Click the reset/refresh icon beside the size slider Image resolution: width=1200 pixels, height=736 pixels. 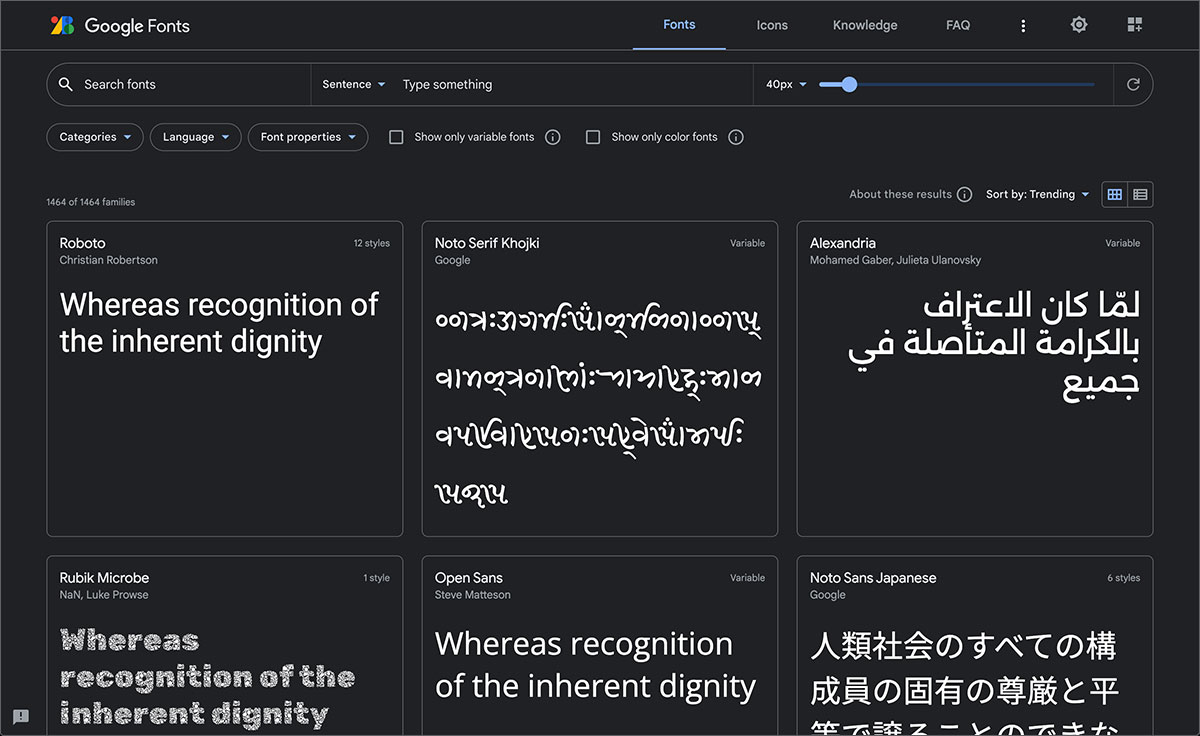point(1133,84)
